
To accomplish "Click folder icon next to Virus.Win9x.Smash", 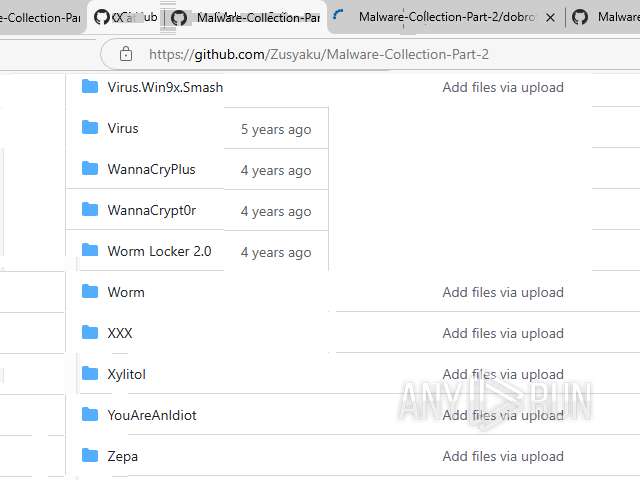I will click(90, 87).
